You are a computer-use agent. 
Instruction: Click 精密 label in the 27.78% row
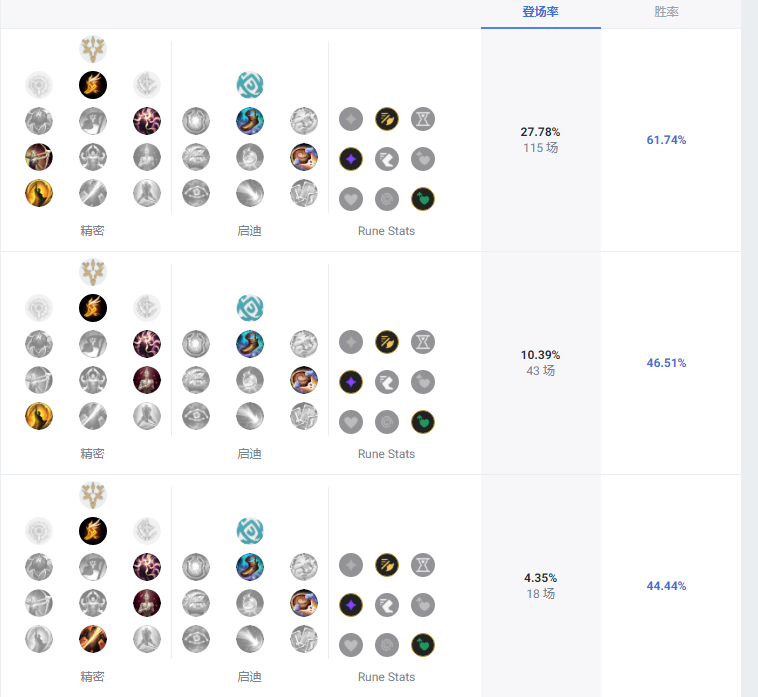[x=92, y=231]
